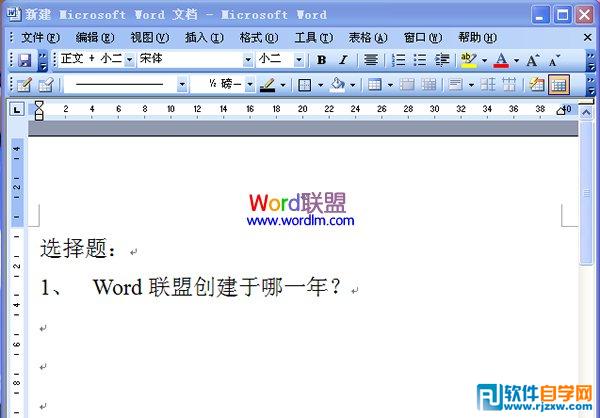Click the Save floppy disk icon

tap(25, 60)
